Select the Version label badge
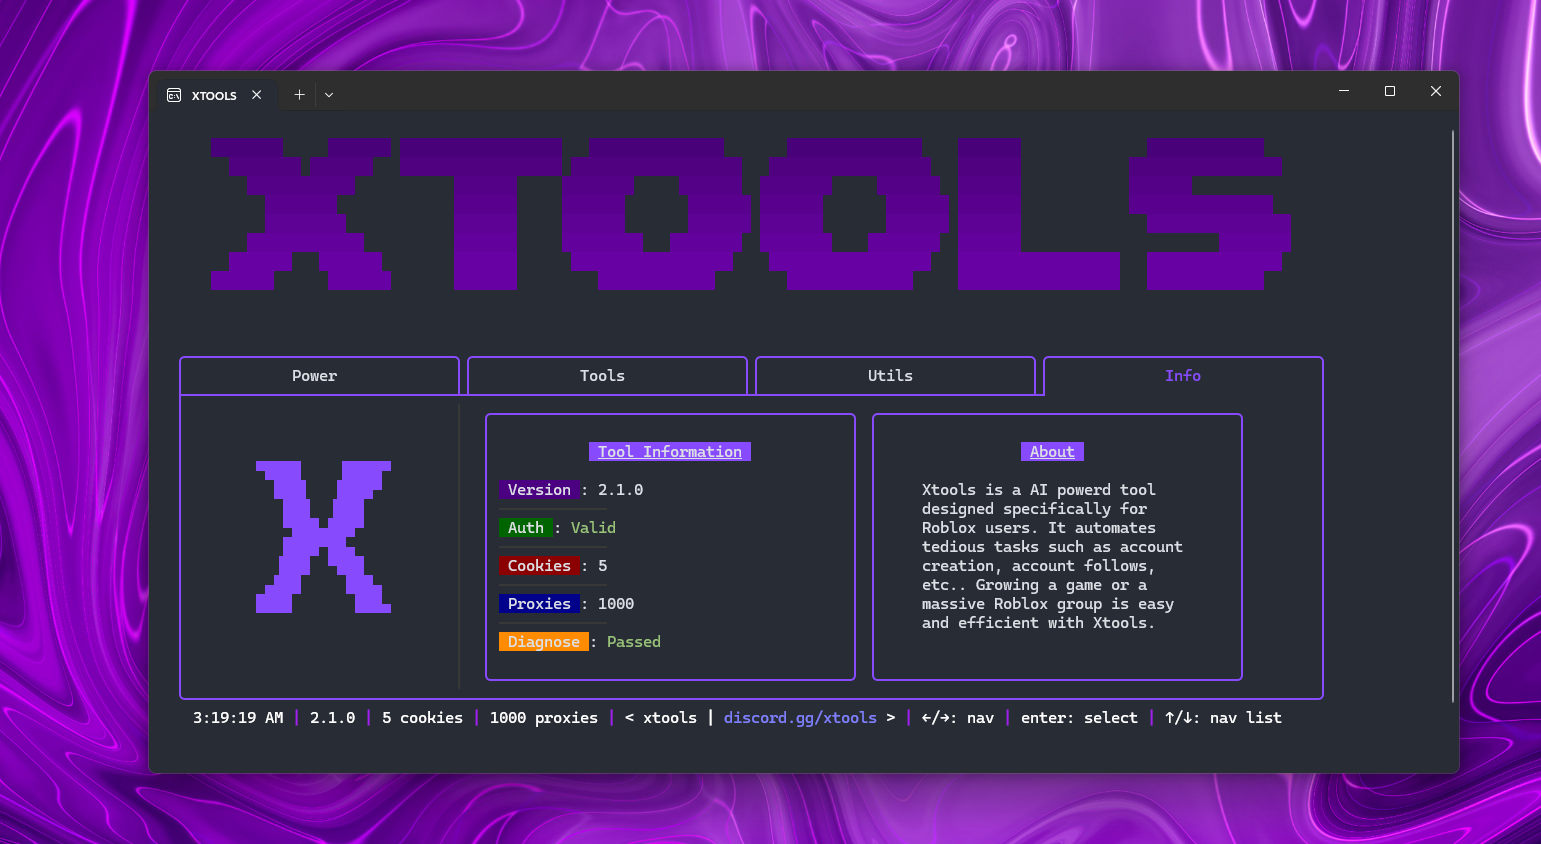The height and width of the screenshot is (844, 1541). tap(539, 490)
